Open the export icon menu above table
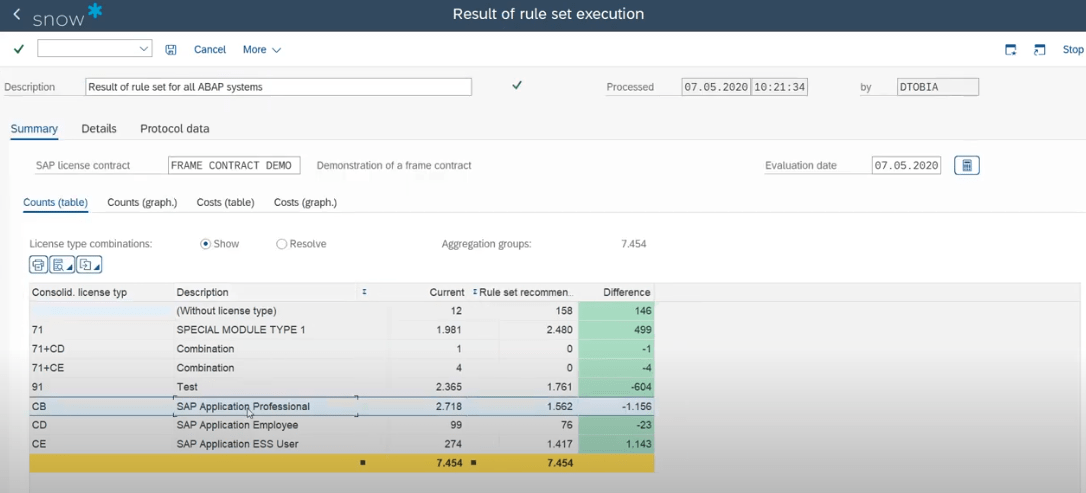 pyautogui.click(x=89, y=265)
